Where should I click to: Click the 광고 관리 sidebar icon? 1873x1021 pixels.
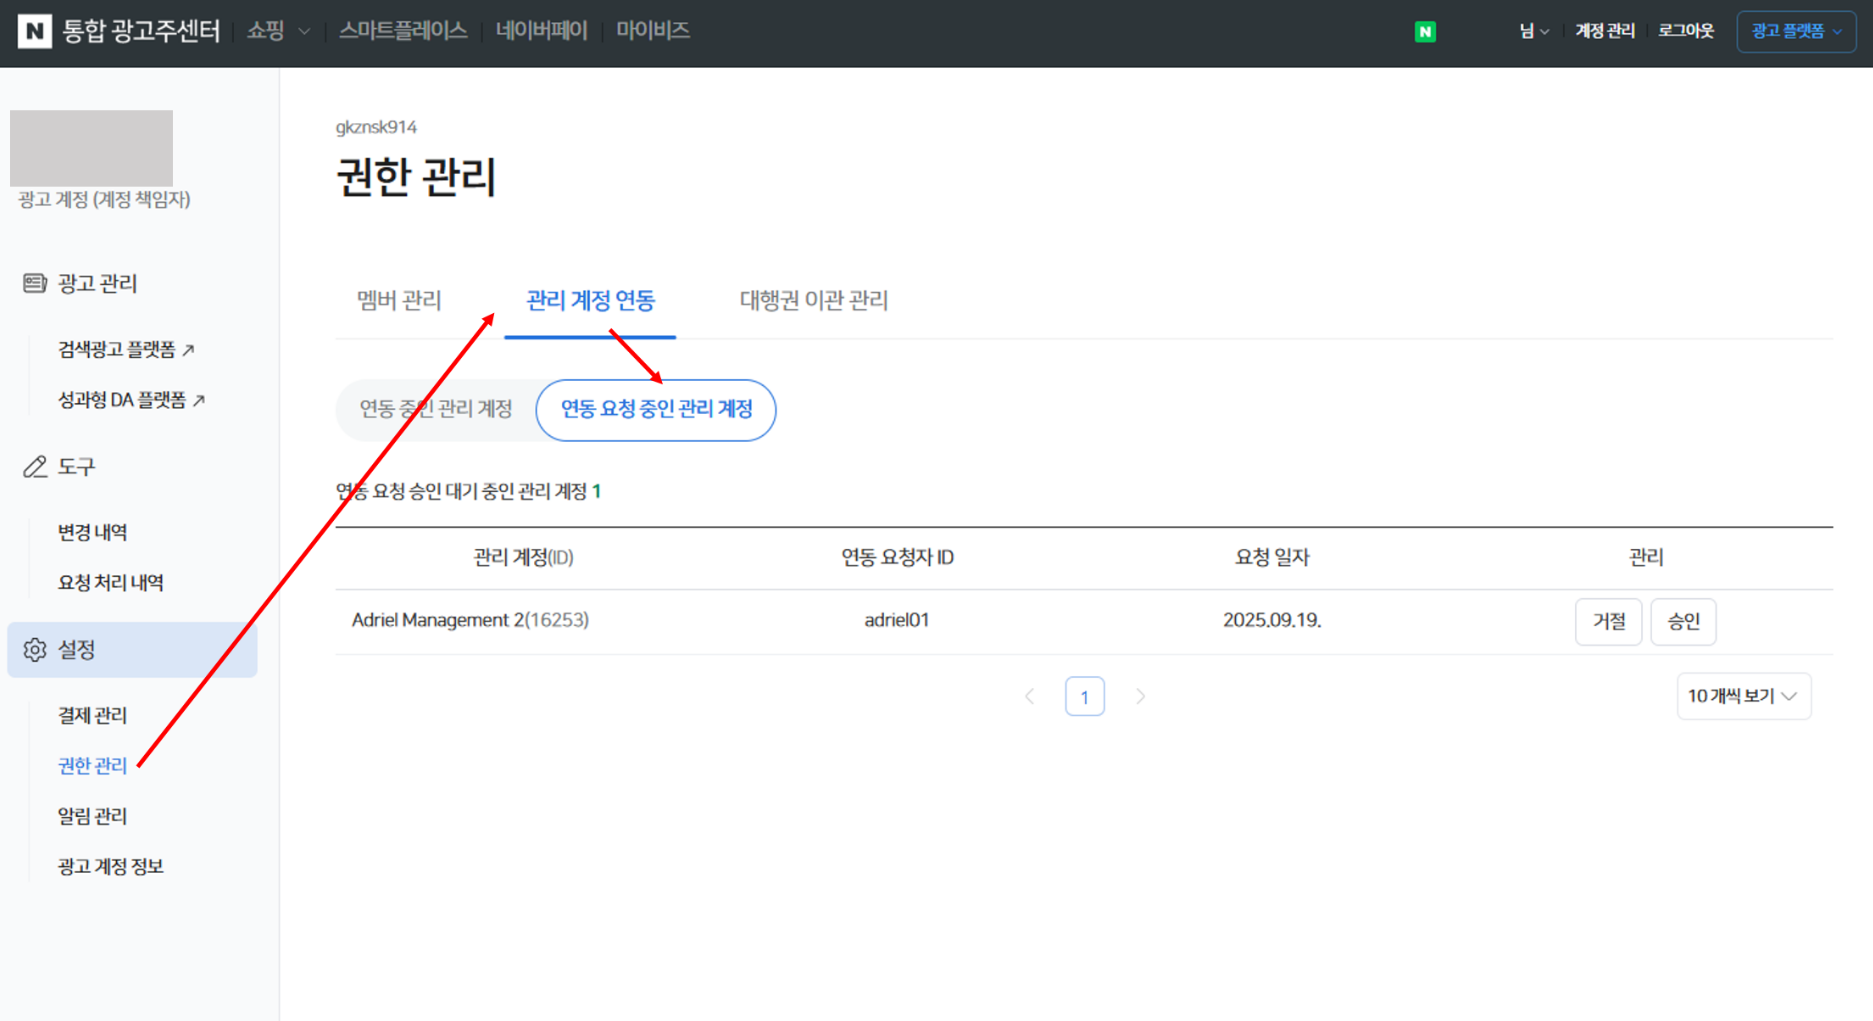point(35,284)
